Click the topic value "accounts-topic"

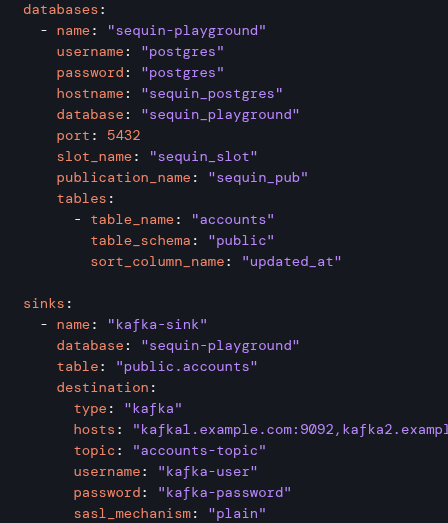199,451
